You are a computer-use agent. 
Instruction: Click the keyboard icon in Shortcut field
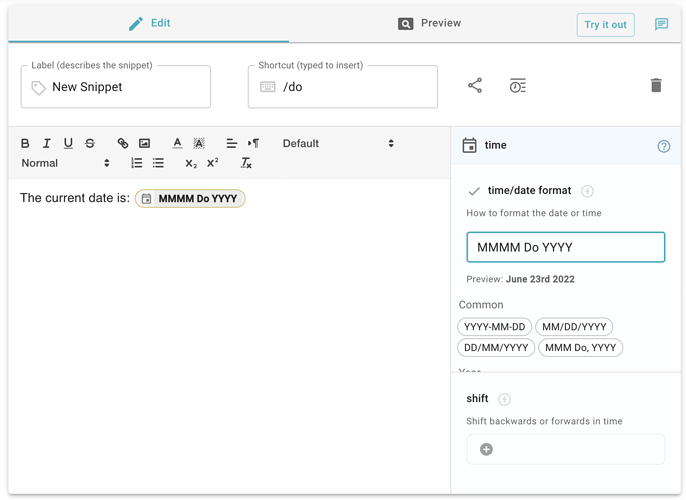(267, 87)
